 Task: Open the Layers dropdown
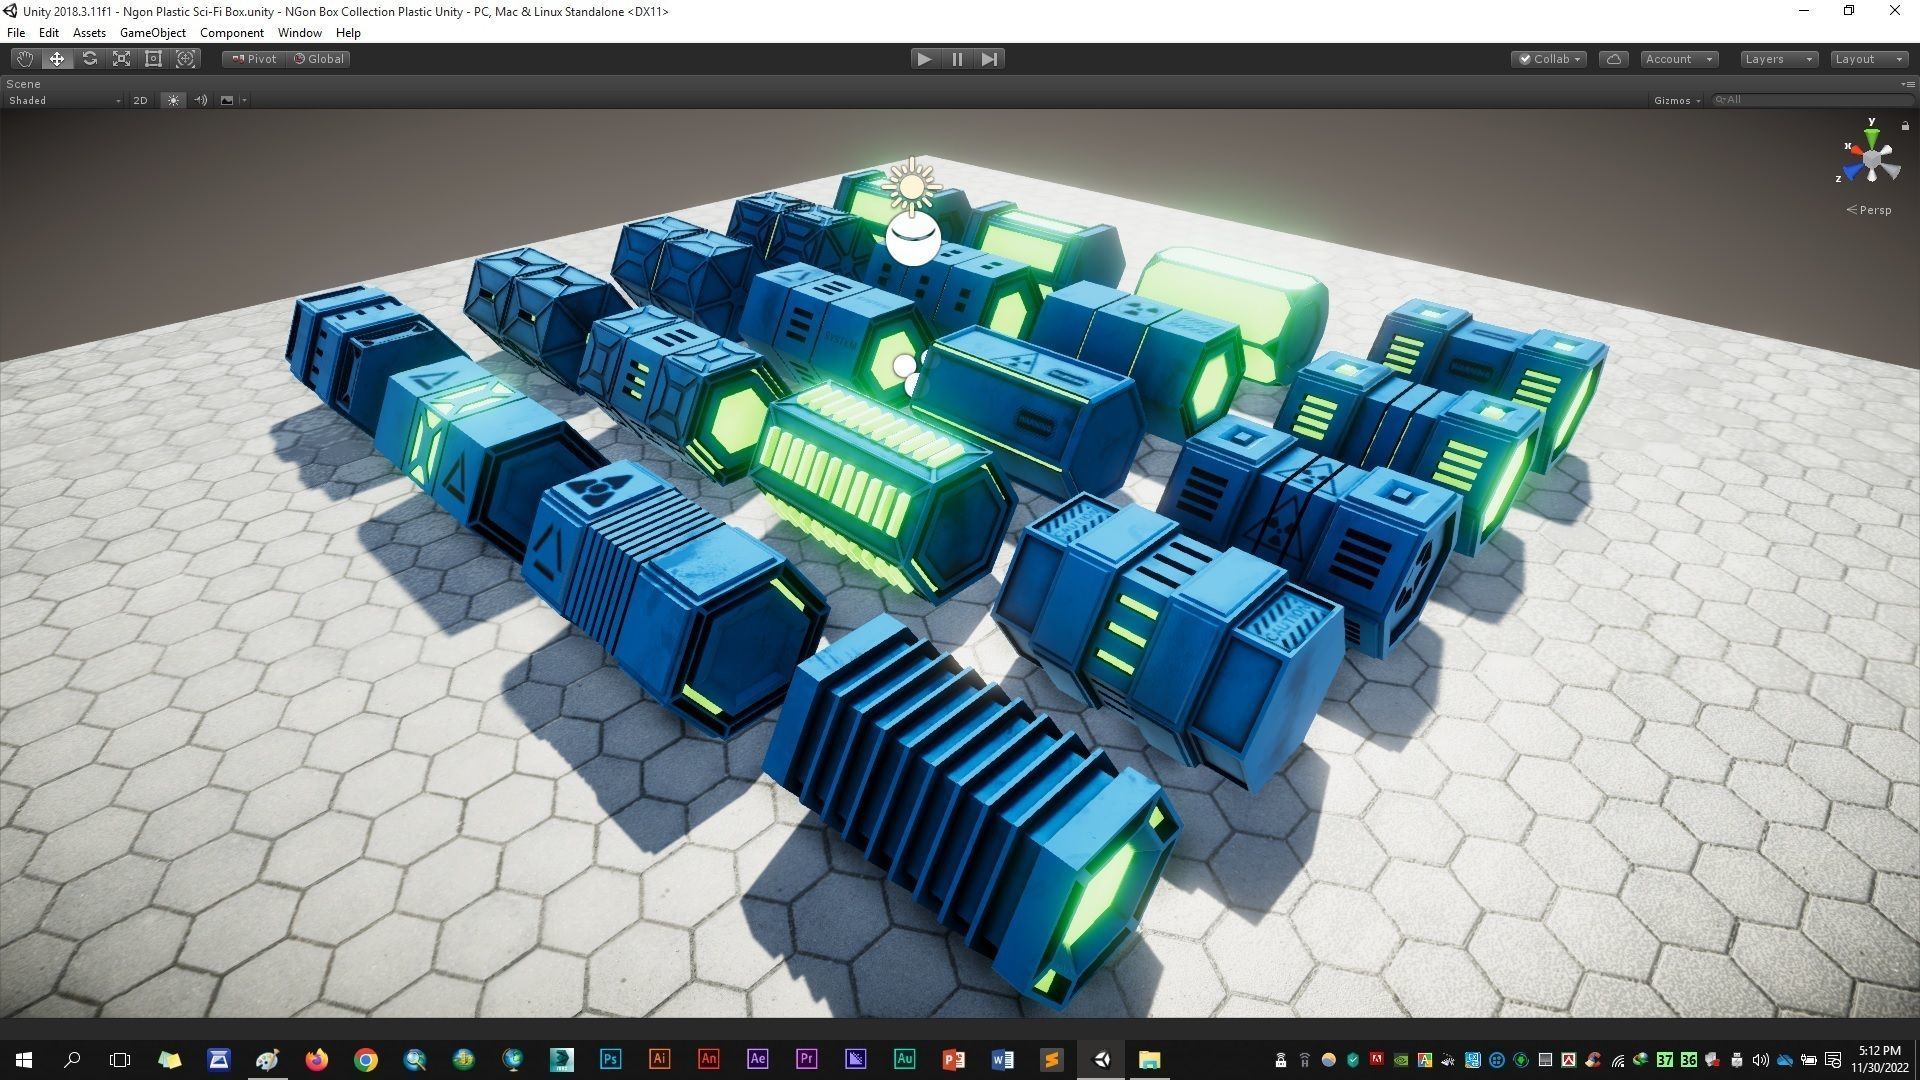1778,59
